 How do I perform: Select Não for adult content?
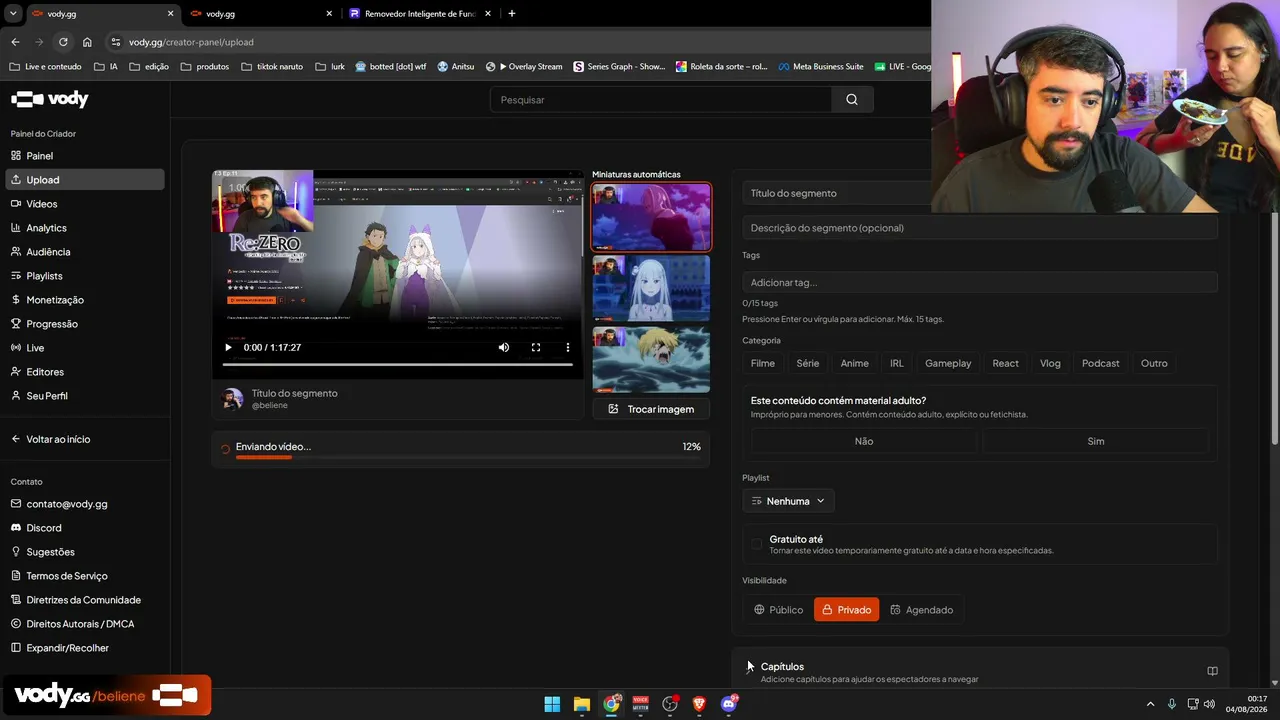point(864,441)
